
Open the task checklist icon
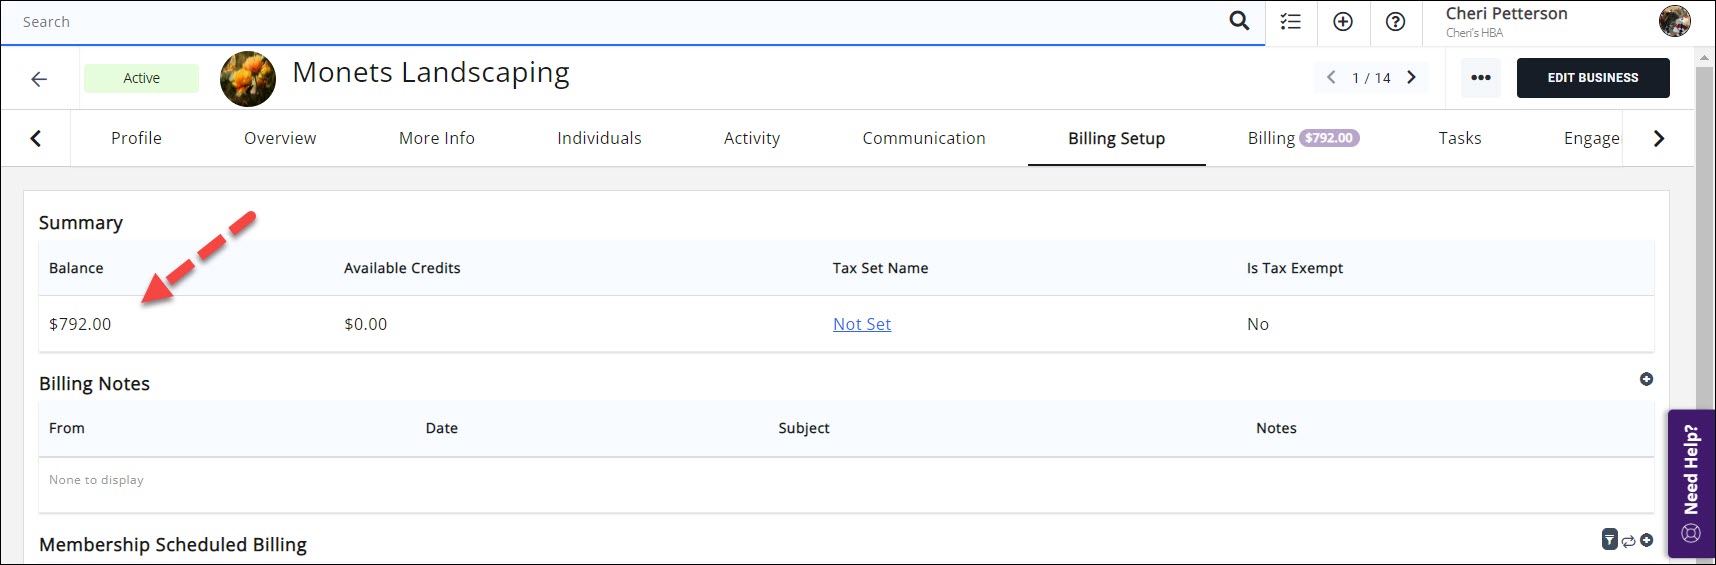click(x=1291, y=22)
